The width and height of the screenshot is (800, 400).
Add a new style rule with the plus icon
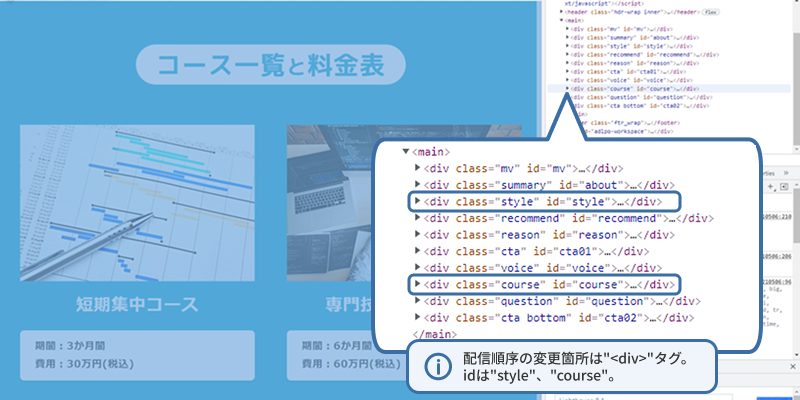tap(771, 187)
